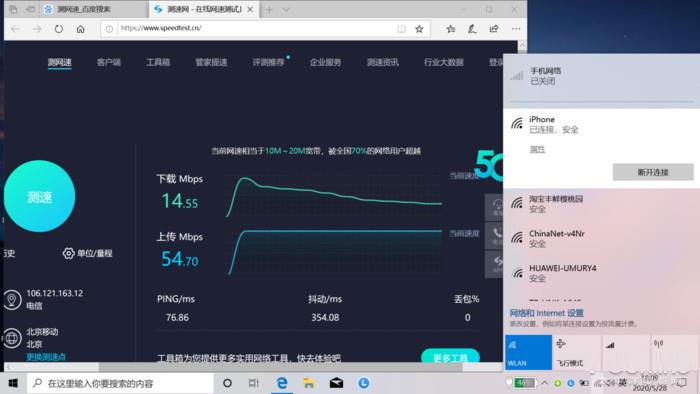700x394 pixels.
Task: Open the 测网速 navigation tab
Action: (x=59, y=62)
